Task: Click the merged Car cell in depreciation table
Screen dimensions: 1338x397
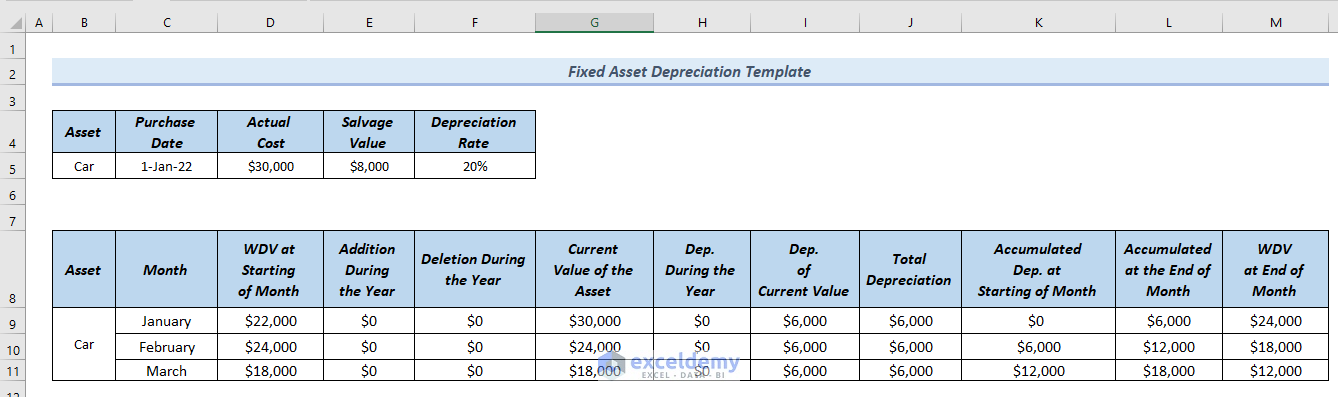Action: (x=84, y=345)
